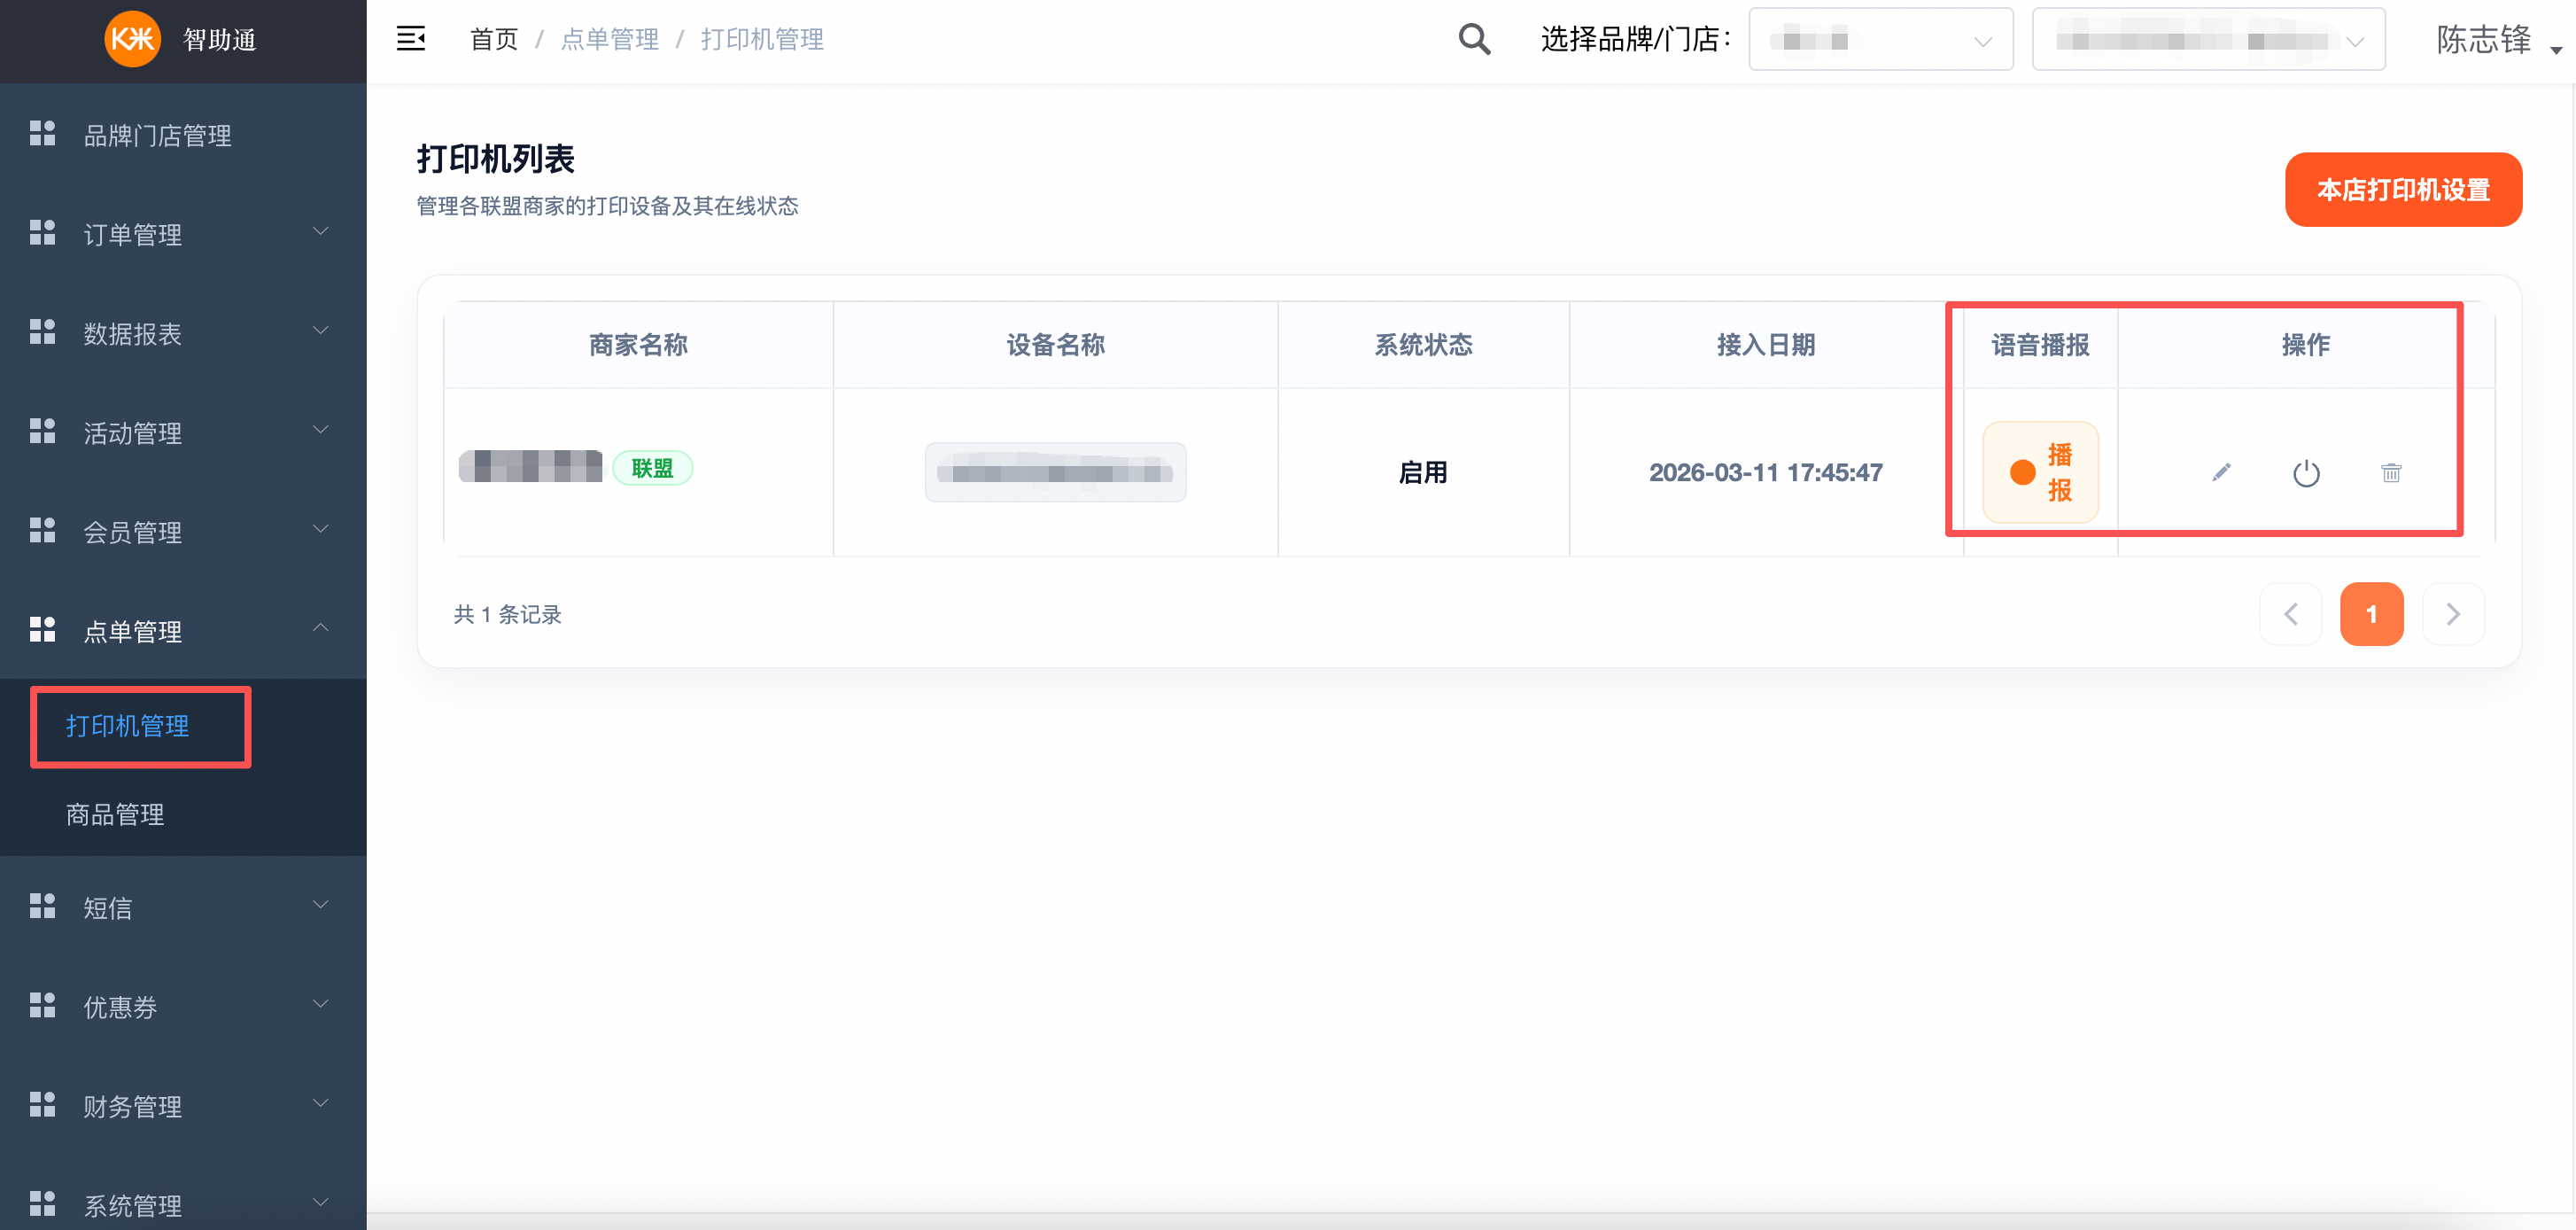The width and height of the screenshot is (2576, 1230).
Task: Select page 1 in pagination
Action: tap(2371, 614)
